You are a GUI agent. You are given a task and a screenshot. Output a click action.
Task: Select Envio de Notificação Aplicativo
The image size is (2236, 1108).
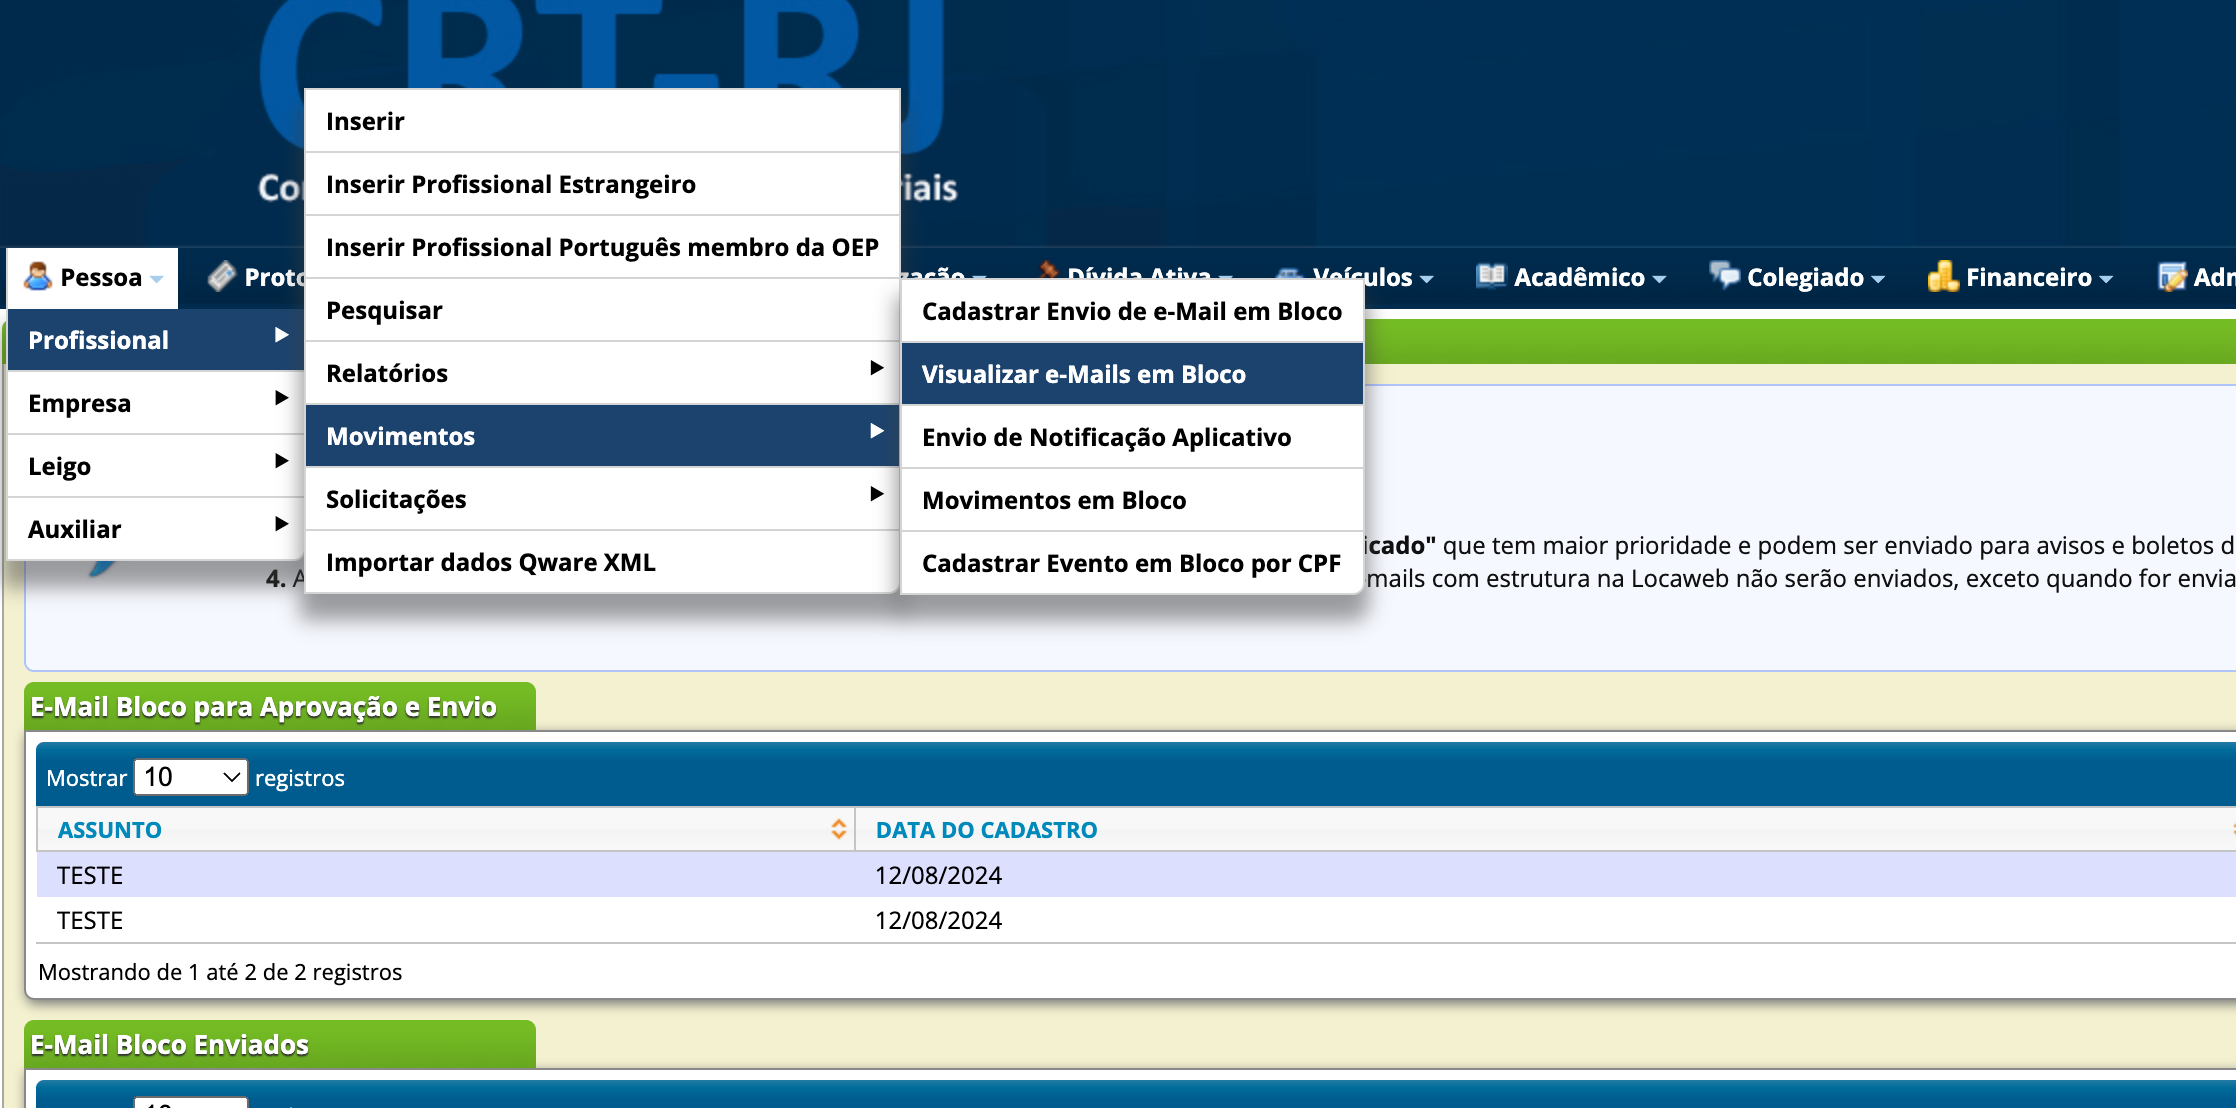tap(1132, 437)
